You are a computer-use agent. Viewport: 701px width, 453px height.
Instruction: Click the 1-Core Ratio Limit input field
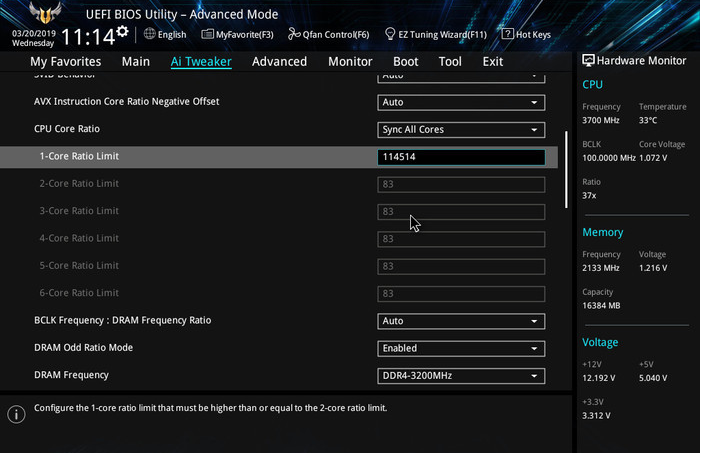point(461,157)
